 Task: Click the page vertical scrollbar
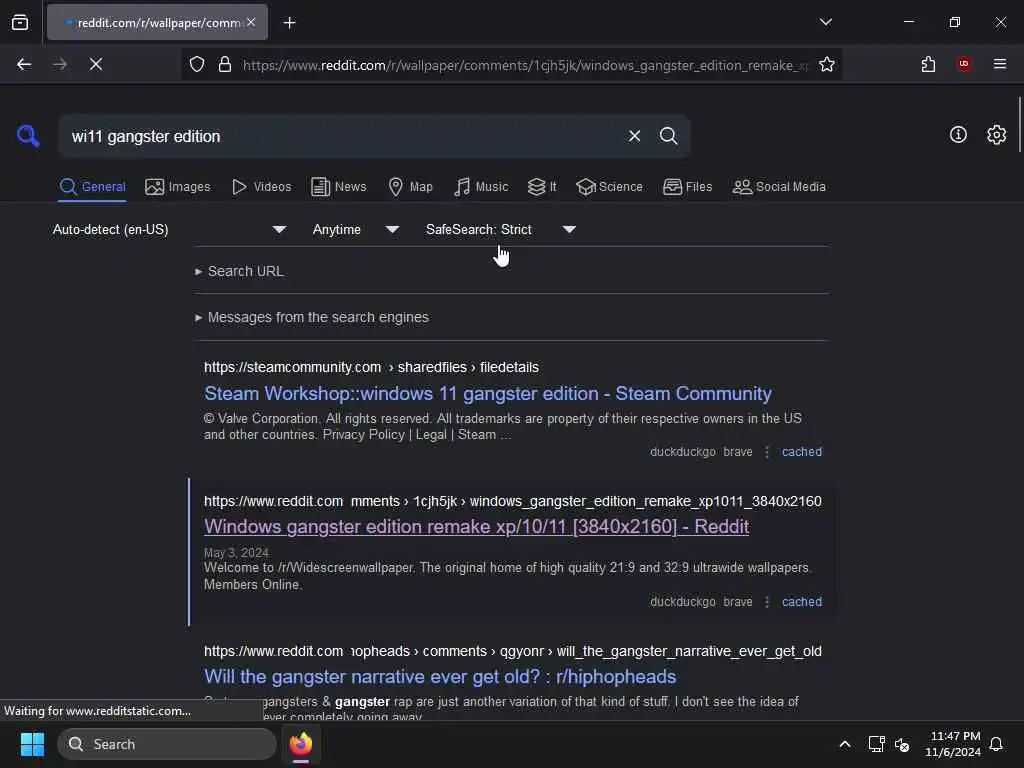(x=1019, y=124)
